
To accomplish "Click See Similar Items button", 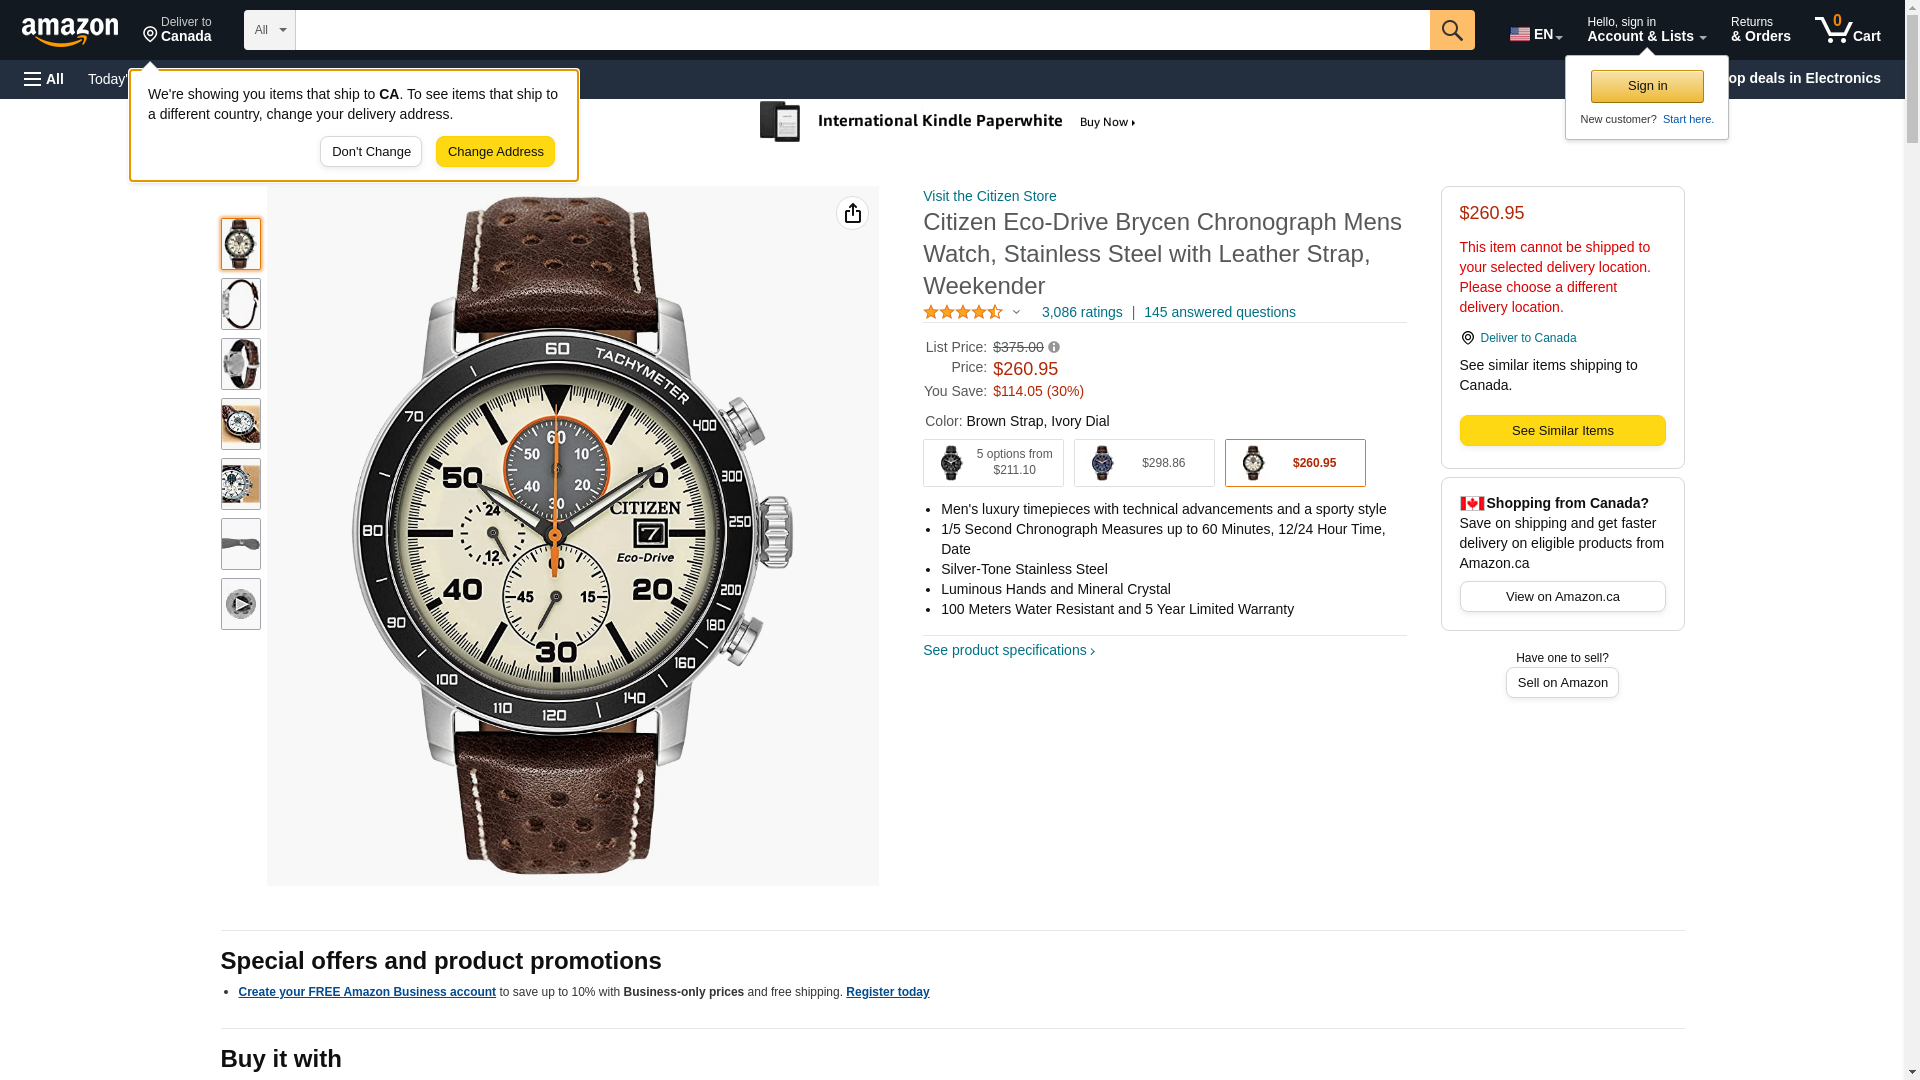I will pyautogui.click(x=1562, y=430).
